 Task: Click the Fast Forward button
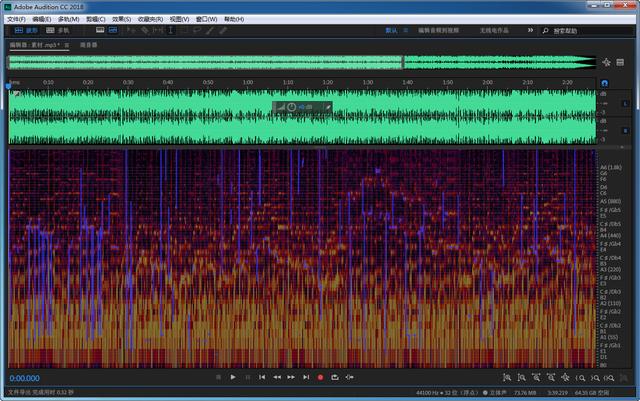291,377
